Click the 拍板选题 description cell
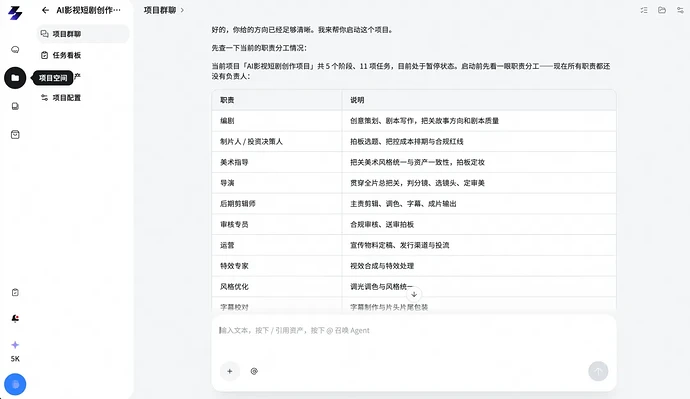The image size is (690, 399). pos(479,141)
